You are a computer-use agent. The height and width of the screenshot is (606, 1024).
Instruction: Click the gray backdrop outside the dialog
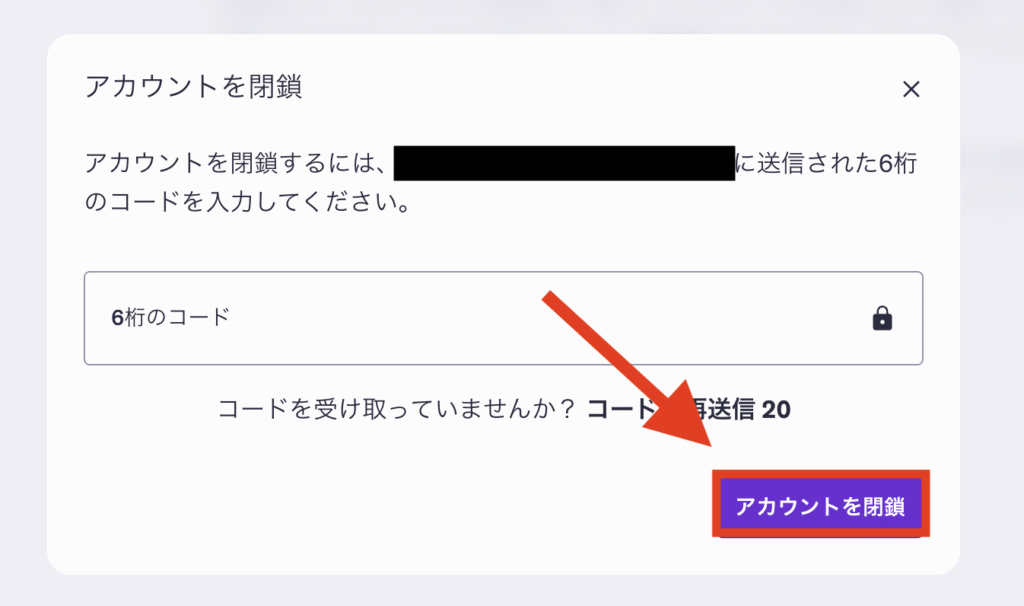990,300
